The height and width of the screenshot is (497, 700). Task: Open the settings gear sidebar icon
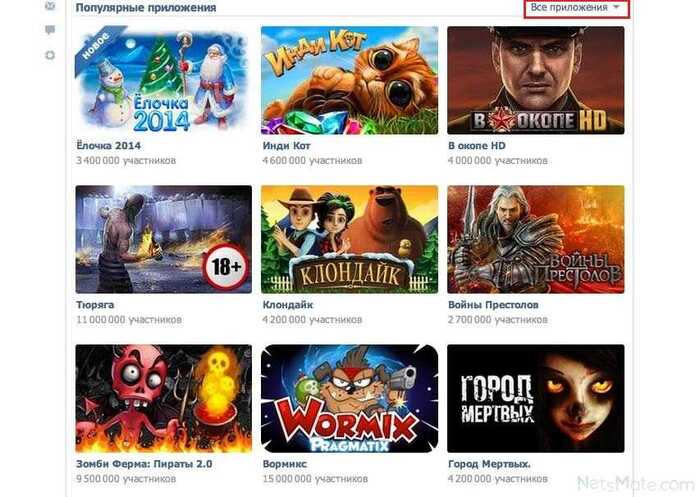point(50,55)
